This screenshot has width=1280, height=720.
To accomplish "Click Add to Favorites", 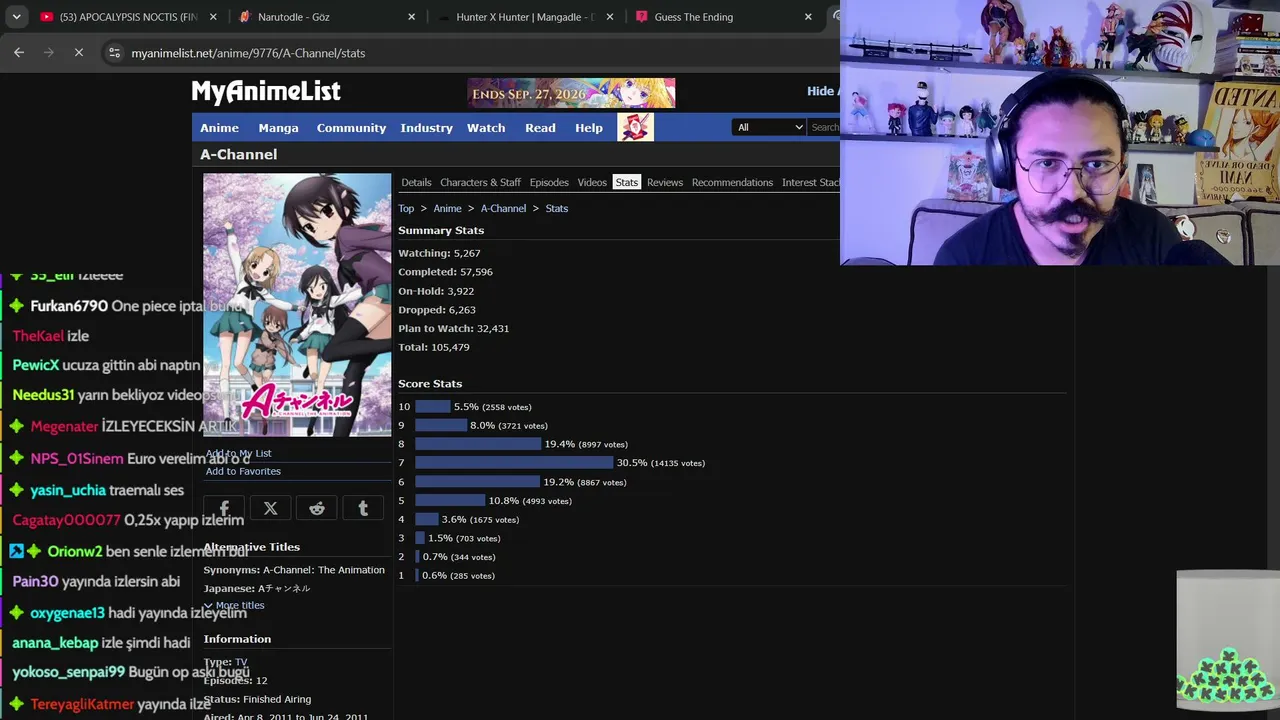I will (243, 471).
